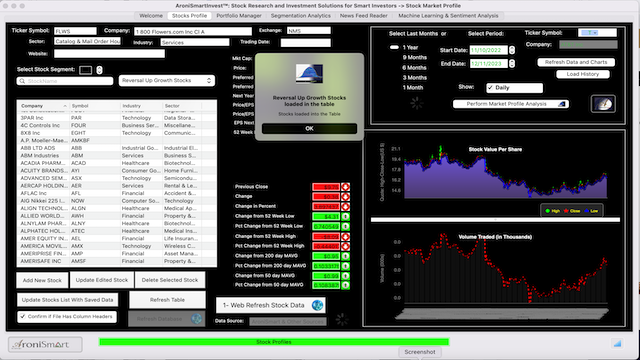Click the Website input field
The height and width of the screenshot is (360, 640).
pyautogui.click(x=109, y=53)
